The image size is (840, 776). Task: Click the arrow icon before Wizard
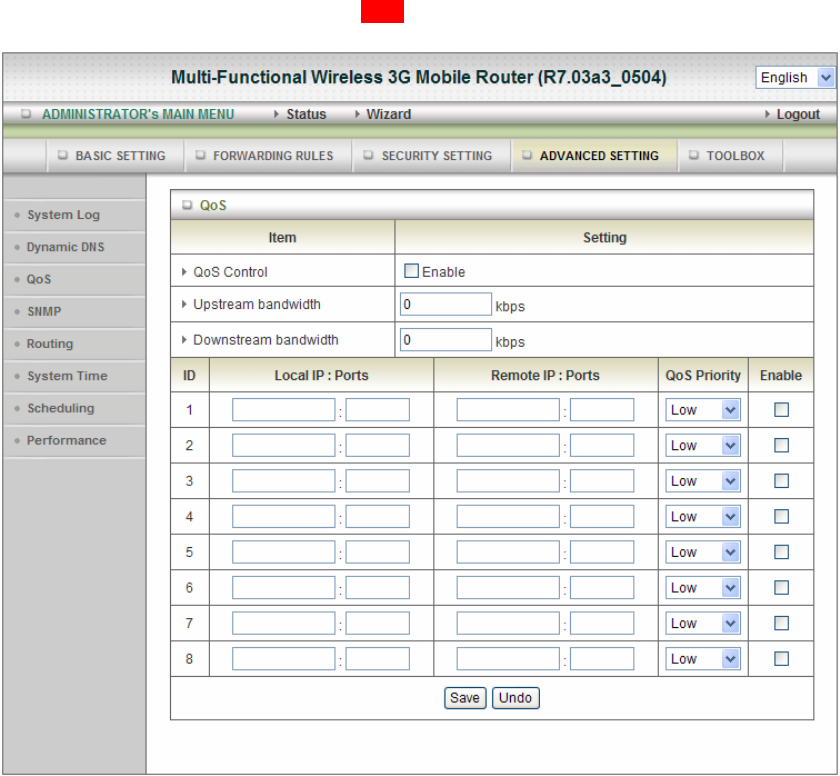[357, 114]
